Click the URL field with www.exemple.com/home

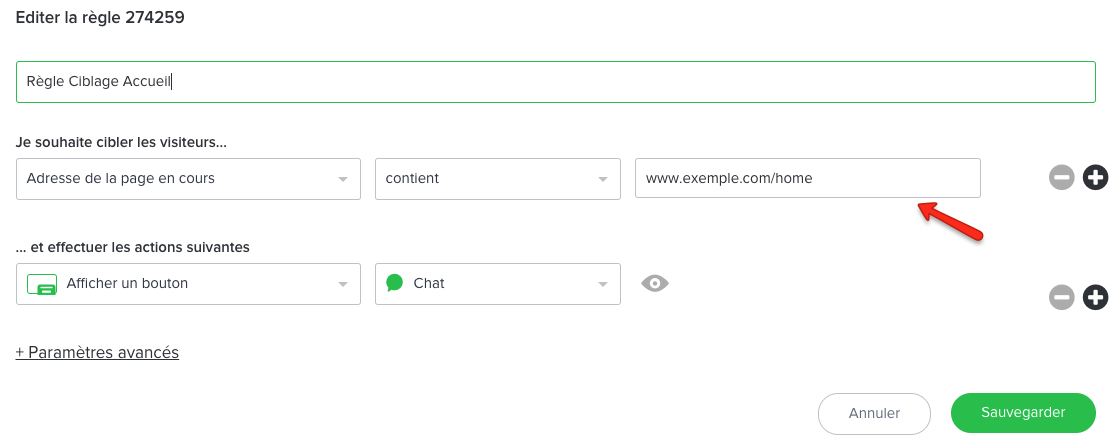807,179
